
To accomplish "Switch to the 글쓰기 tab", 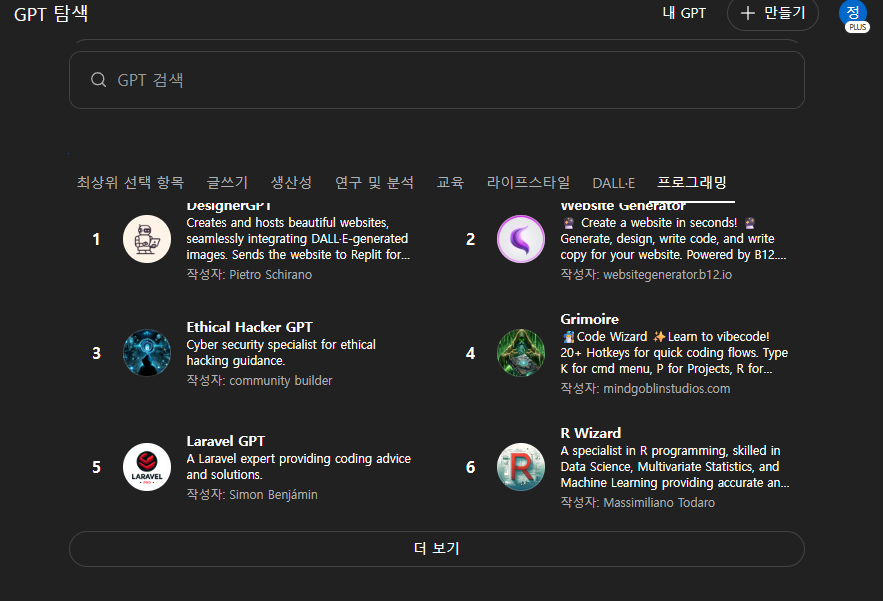I will pyautogui.click(x=228, y=182).
